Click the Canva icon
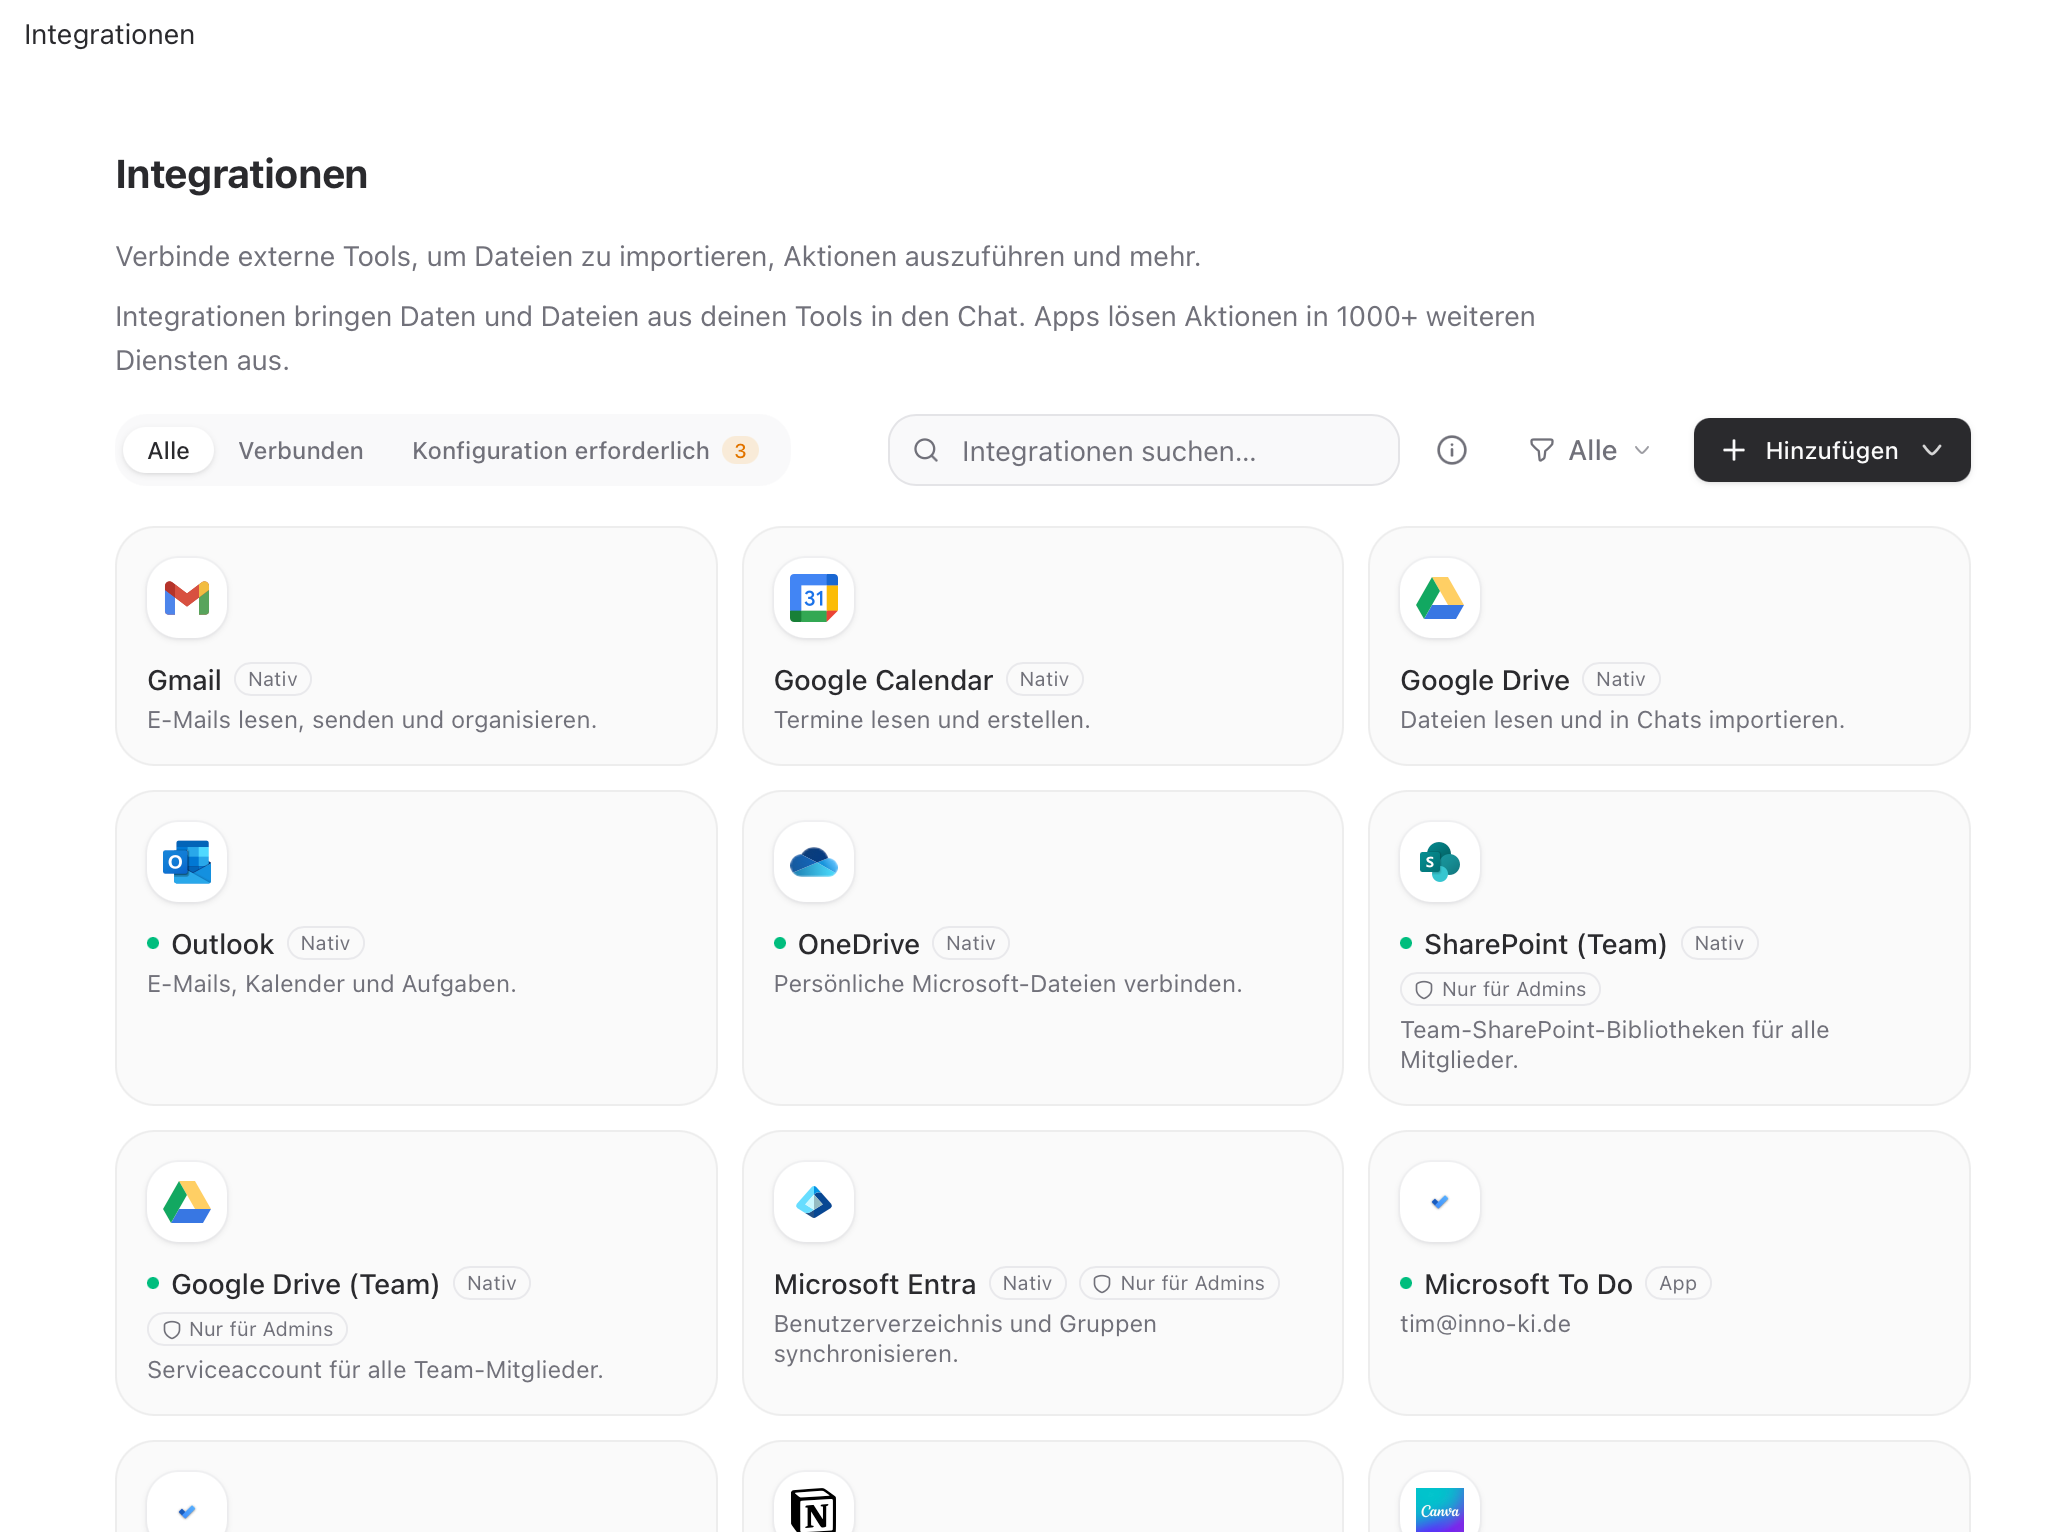 [x=1440, y=1510]
